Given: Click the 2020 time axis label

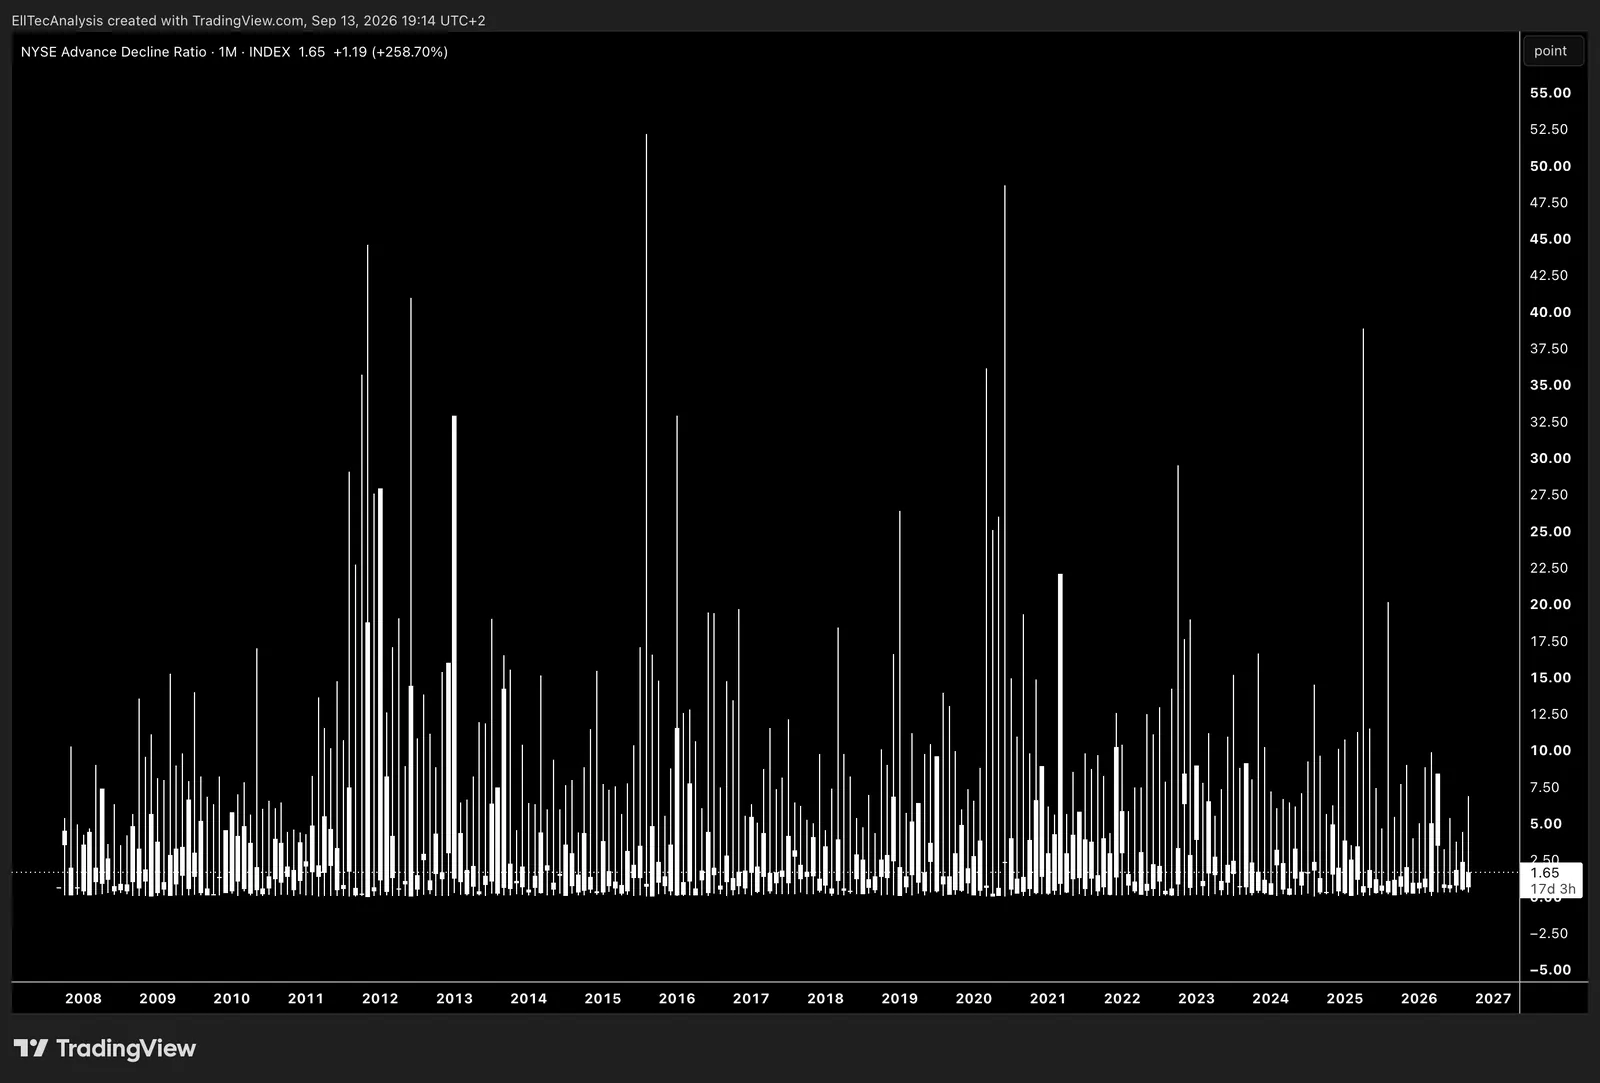Looking at the screenshot, I should coord(974,998).
